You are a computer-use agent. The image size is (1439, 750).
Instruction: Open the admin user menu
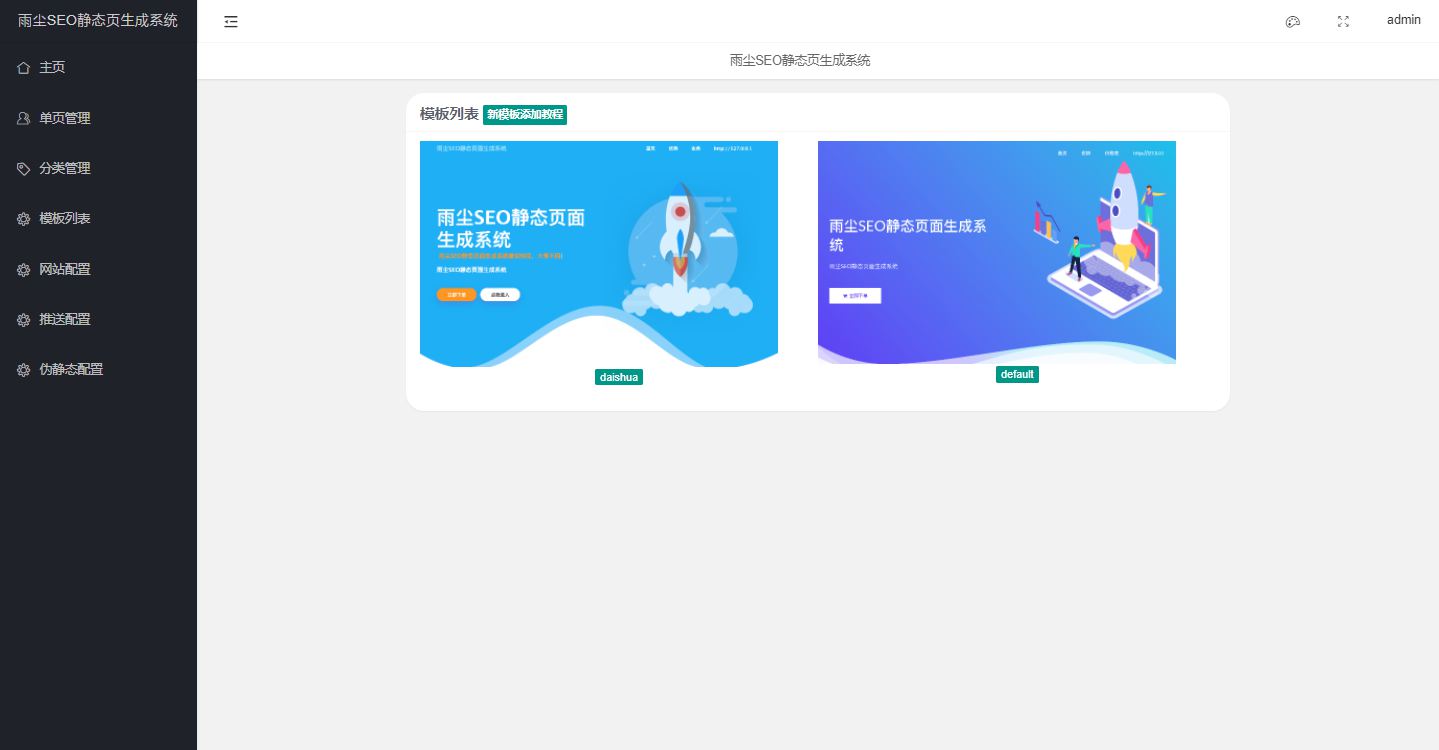click(x=1403, y=20)
